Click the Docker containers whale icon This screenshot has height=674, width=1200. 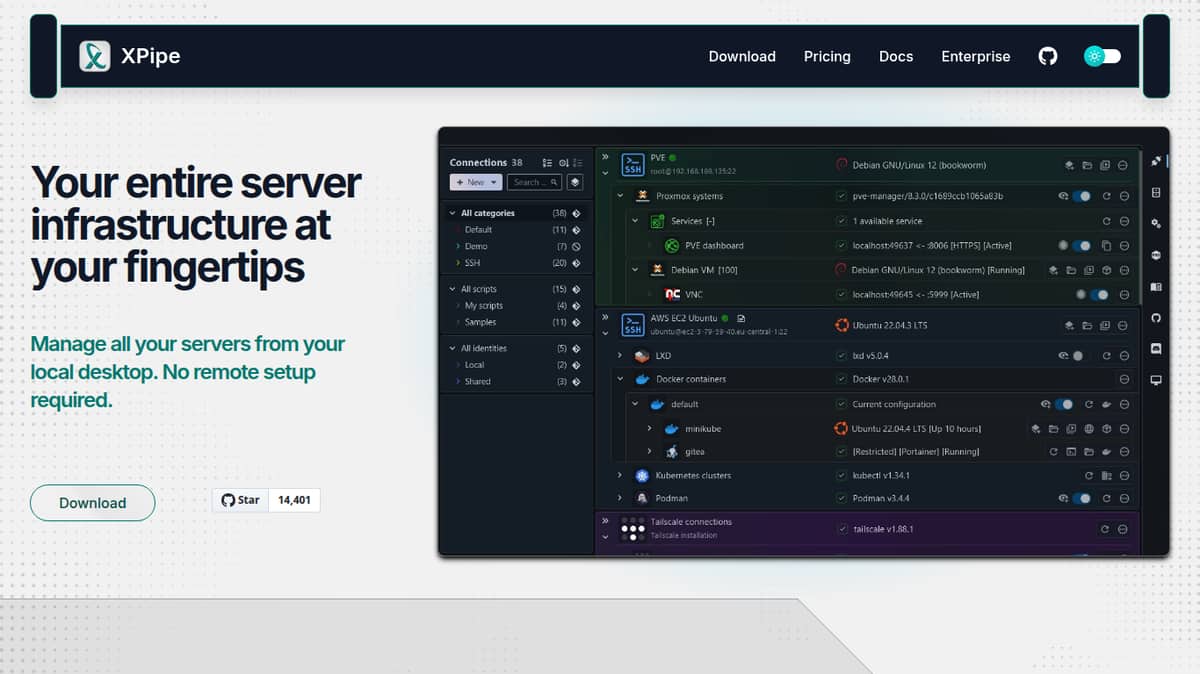[x=642, y=379]
